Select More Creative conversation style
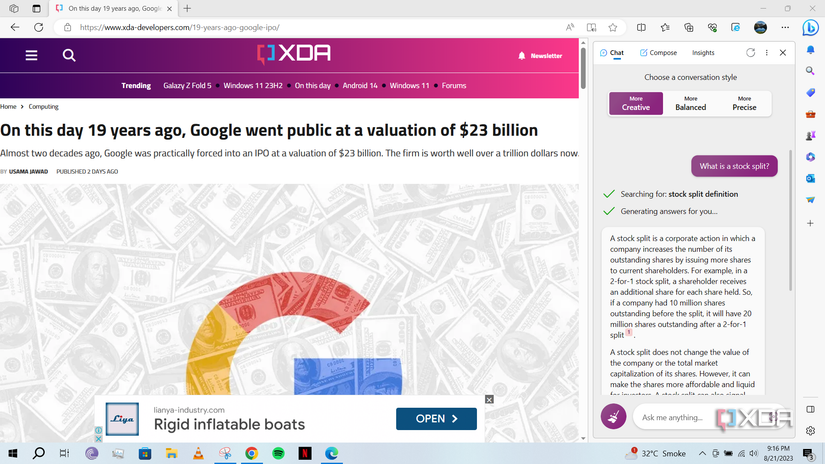825x464 pixels. click(x=636, y=103)
